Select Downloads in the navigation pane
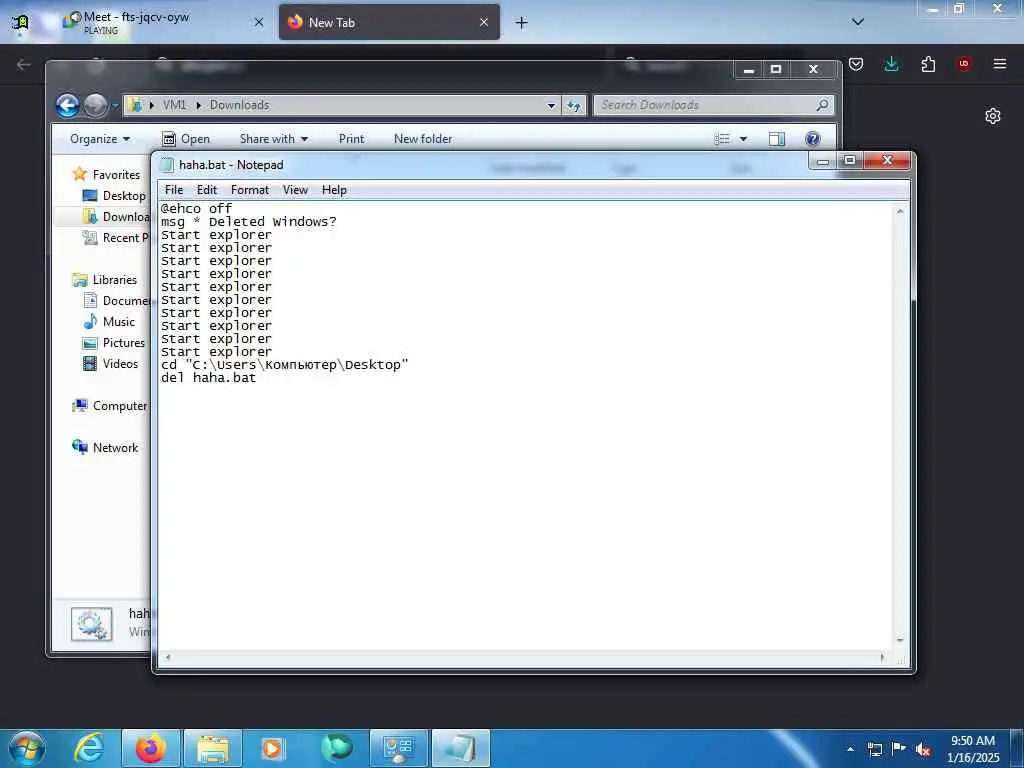Screen dimensions: 1024x768 point(116,217)
